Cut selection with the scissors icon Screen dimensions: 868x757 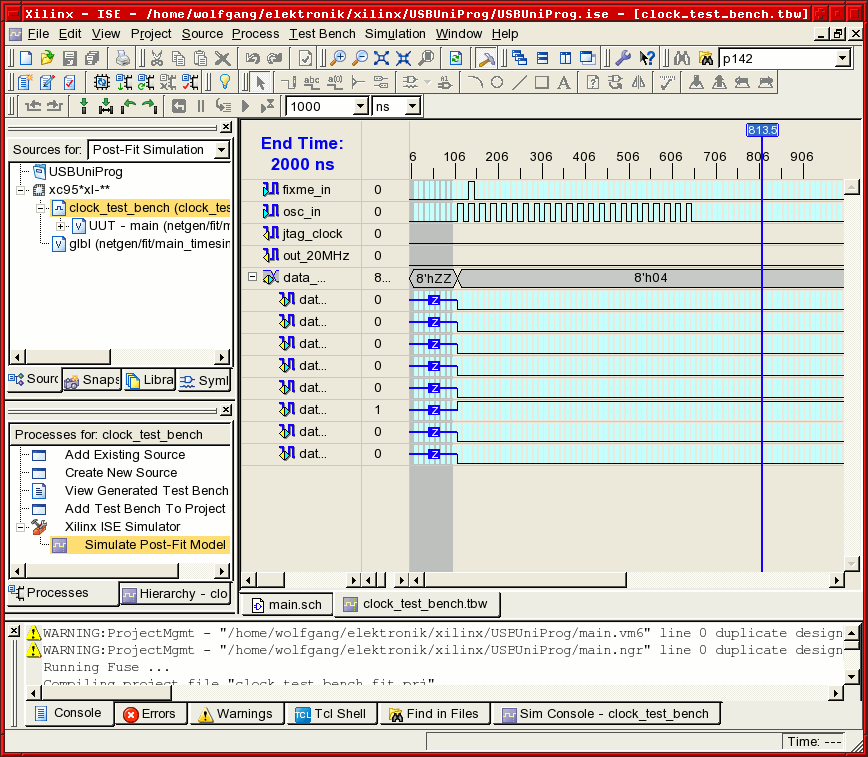coord(157,58)
